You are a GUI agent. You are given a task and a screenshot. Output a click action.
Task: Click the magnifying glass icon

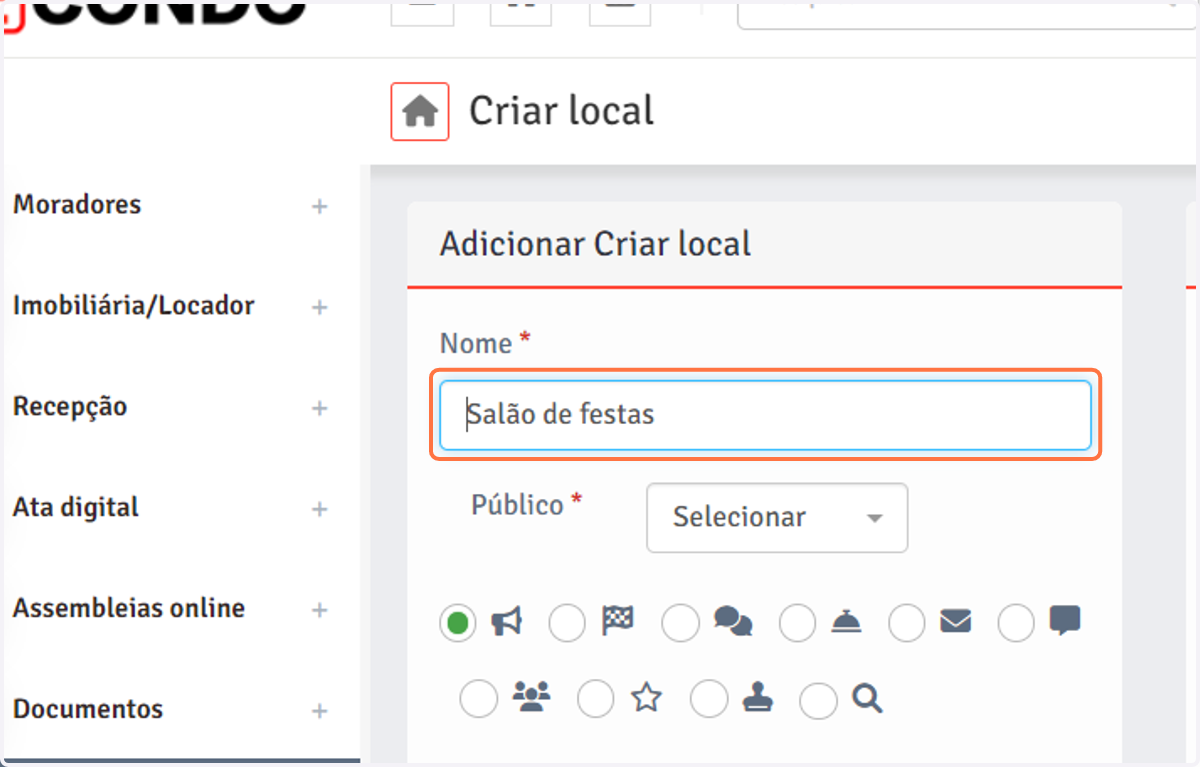click(x=867, y=698)
